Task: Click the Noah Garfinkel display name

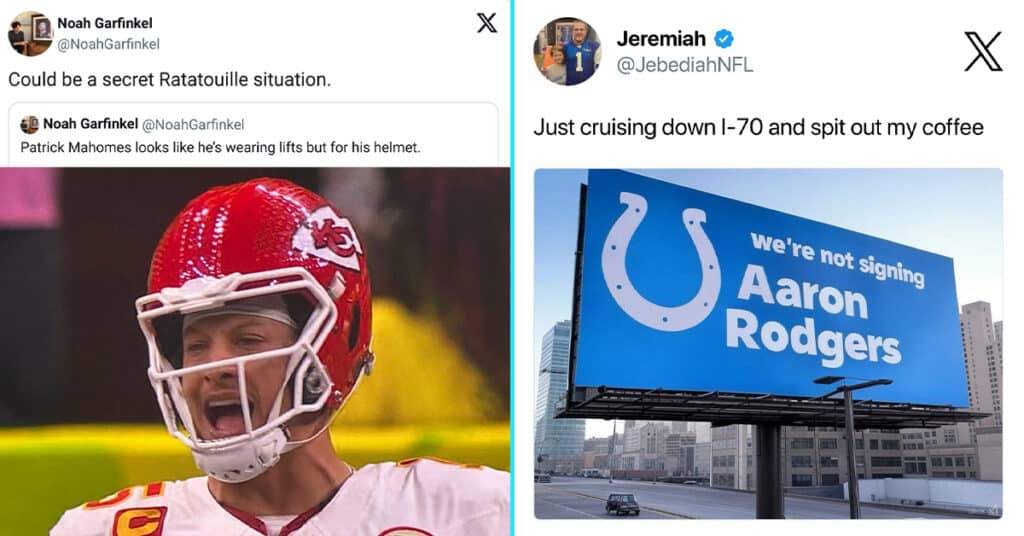Action: 104,23
